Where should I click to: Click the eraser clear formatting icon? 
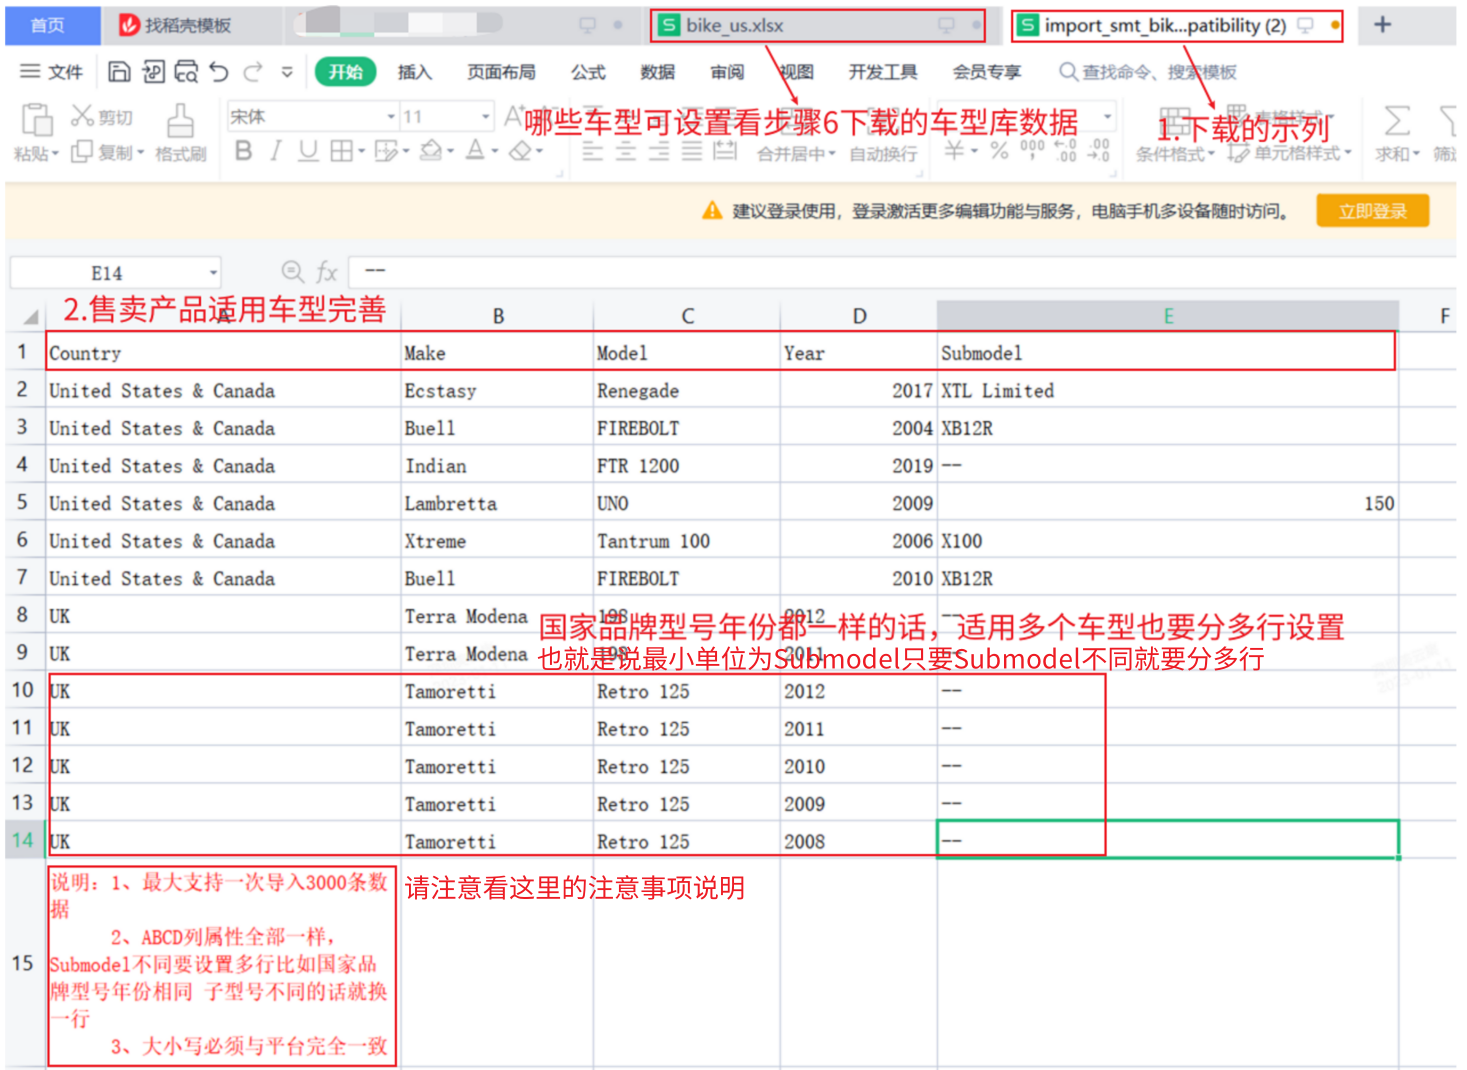pyautogui.click(x=520, y=151)
